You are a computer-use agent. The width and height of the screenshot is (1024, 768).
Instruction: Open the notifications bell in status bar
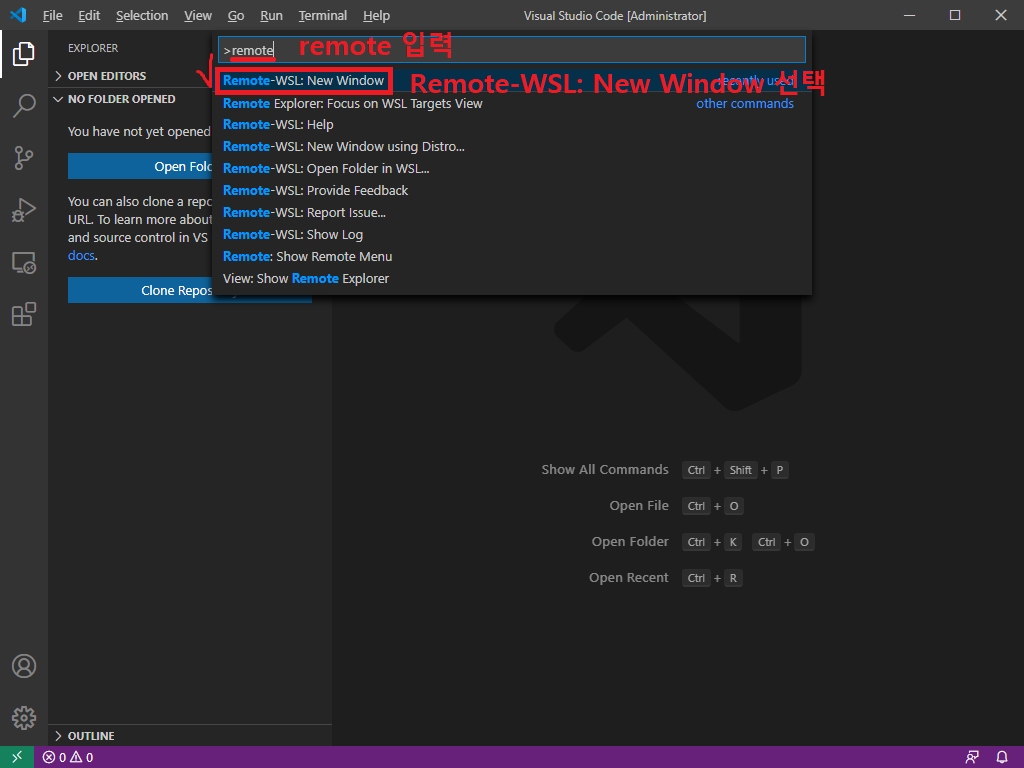[x=1002, y=757]
